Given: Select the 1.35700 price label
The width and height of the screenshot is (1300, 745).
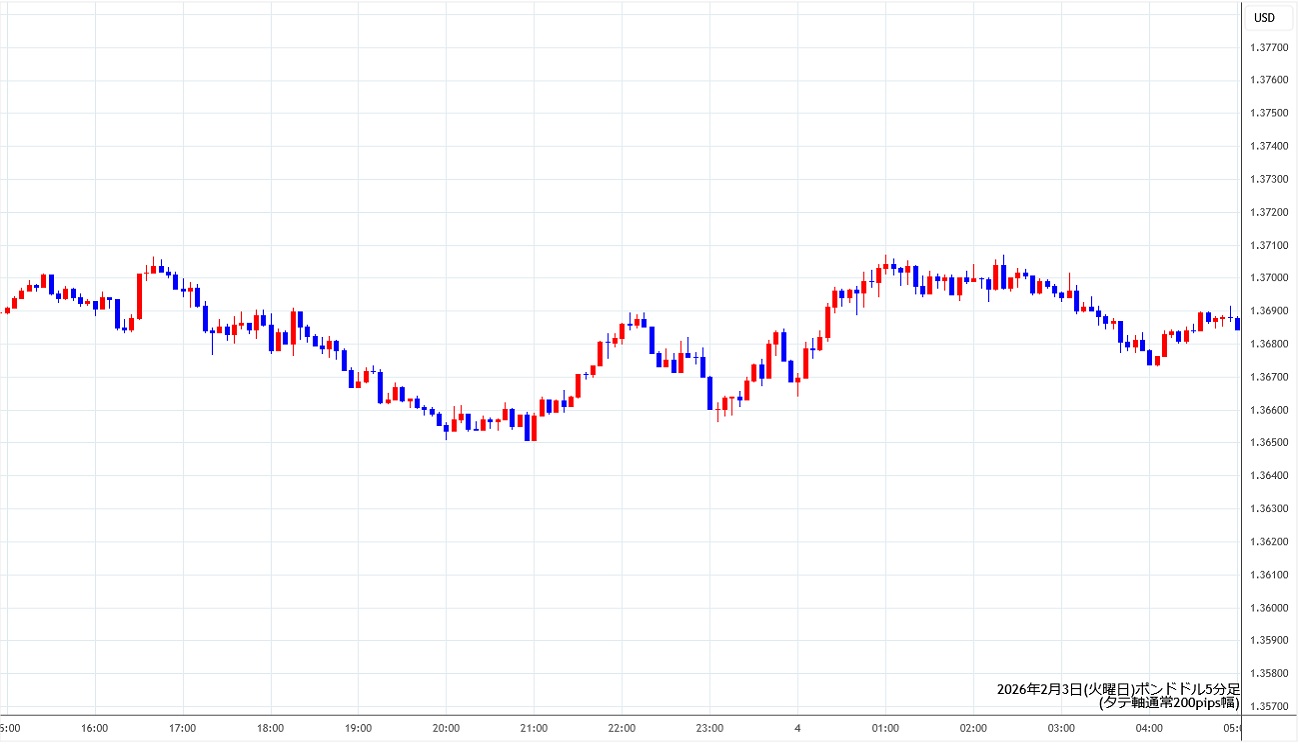Looking at the screenshot, I should (1268, 707).
